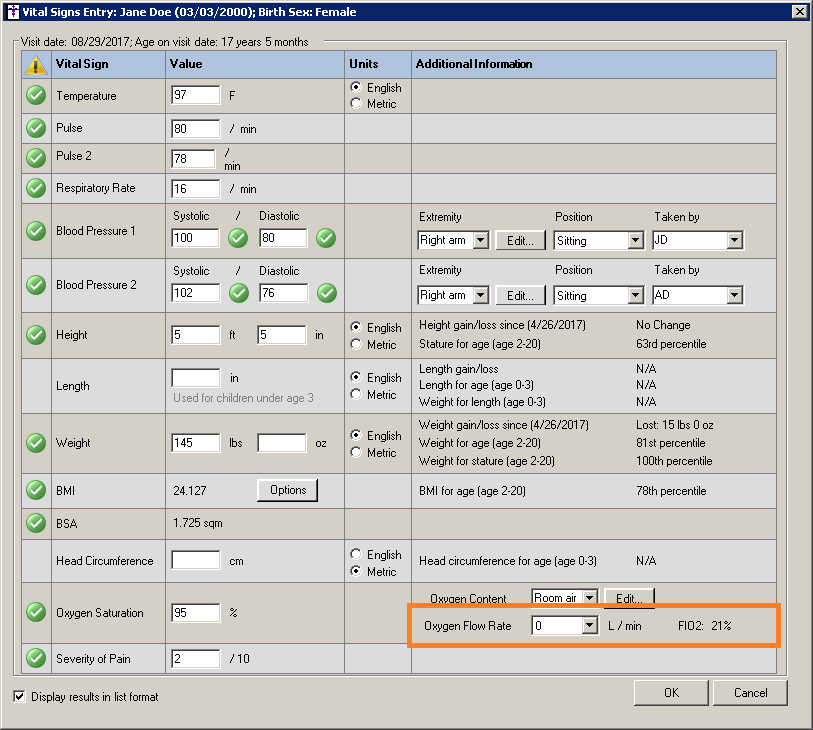Select English units for Head Circumference
The width and height of the screenshot is (813, 730).
(x=356, y=555)
